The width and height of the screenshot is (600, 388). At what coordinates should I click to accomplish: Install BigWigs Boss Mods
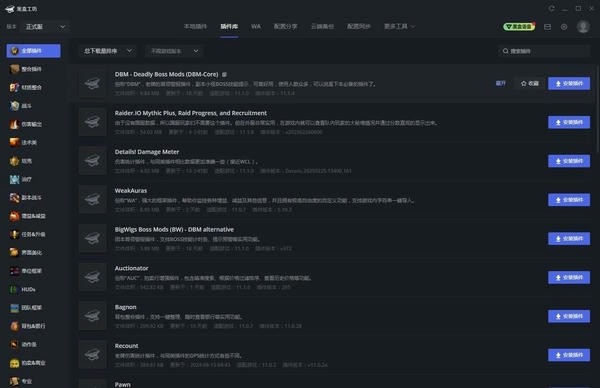(x=569, y=239)
